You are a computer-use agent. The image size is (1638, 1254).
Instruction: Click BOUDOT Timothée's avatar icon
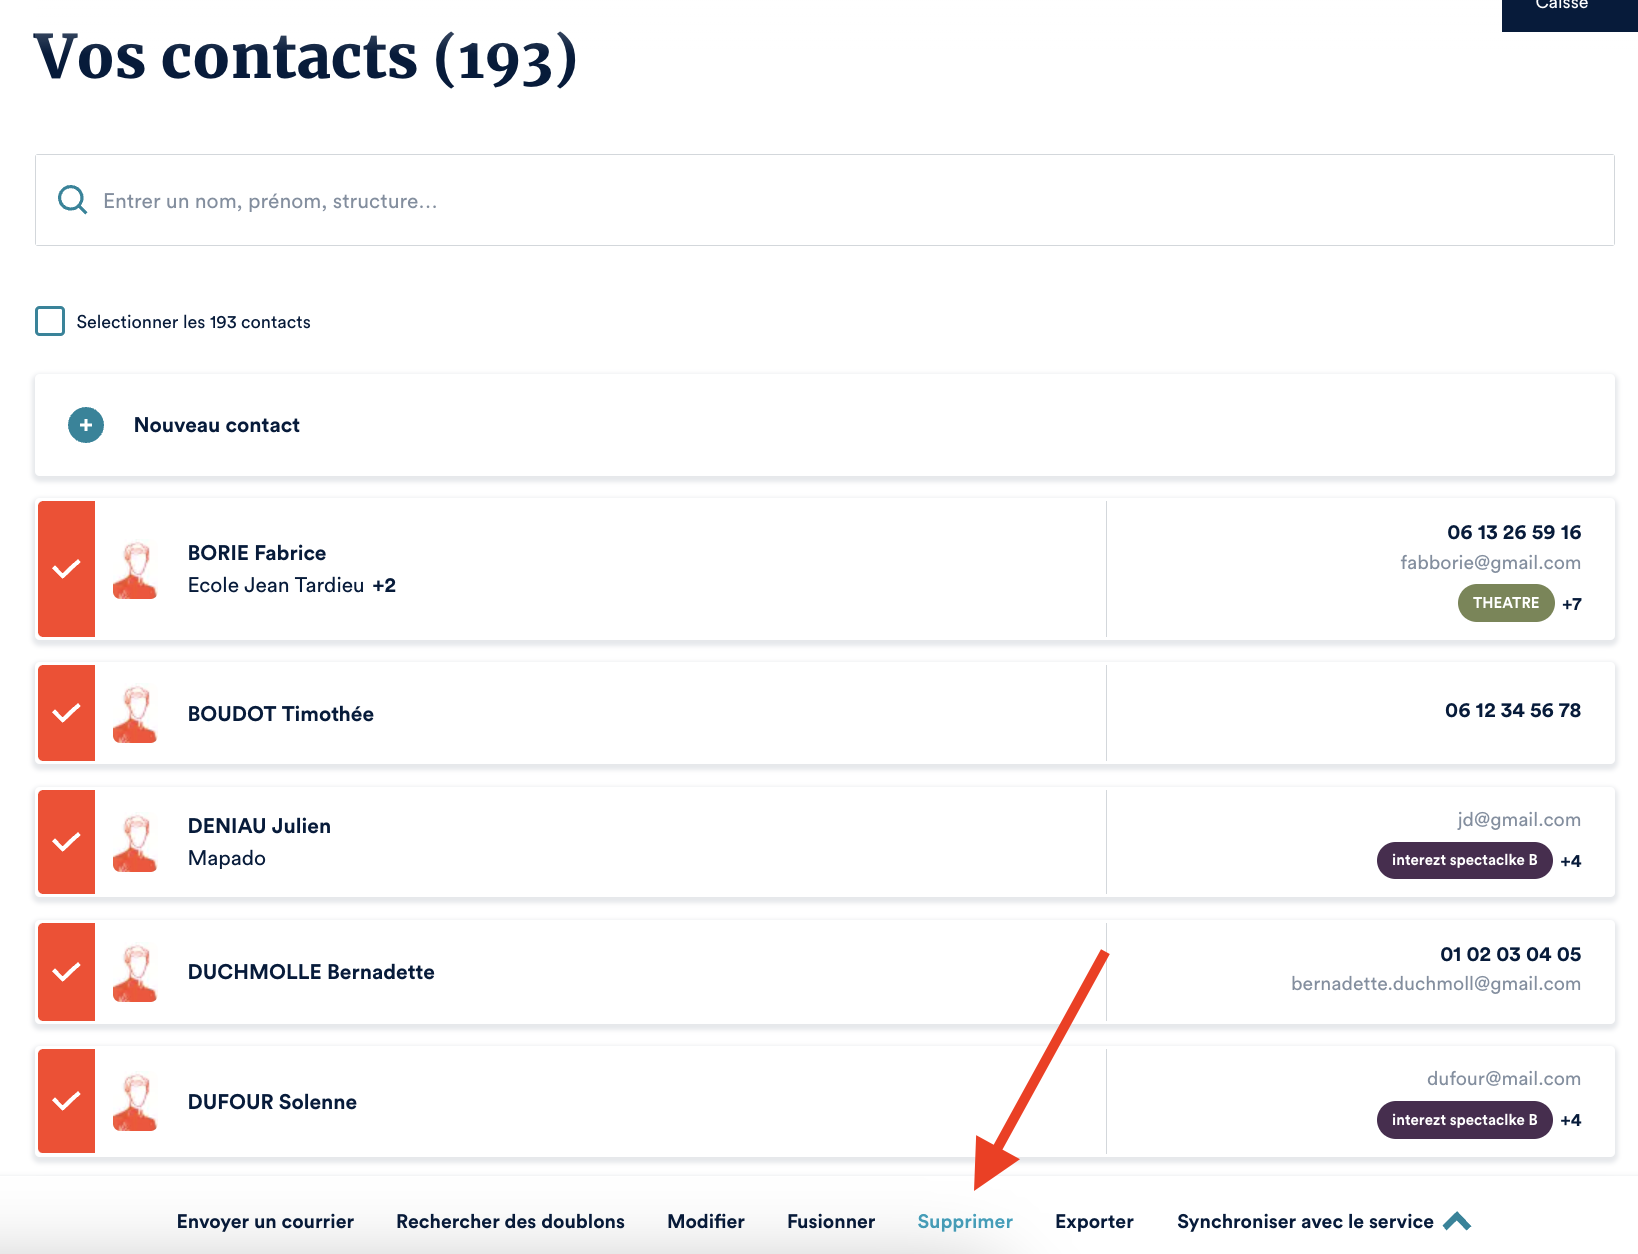(x=135, y=714)
